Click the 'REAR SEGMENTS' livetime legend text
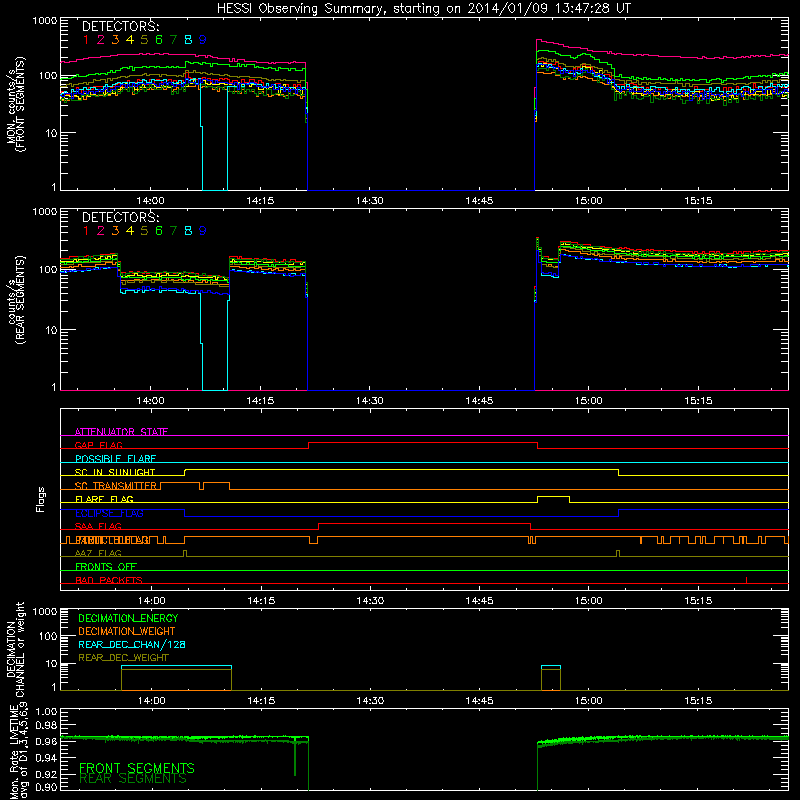 click(133, 779)
